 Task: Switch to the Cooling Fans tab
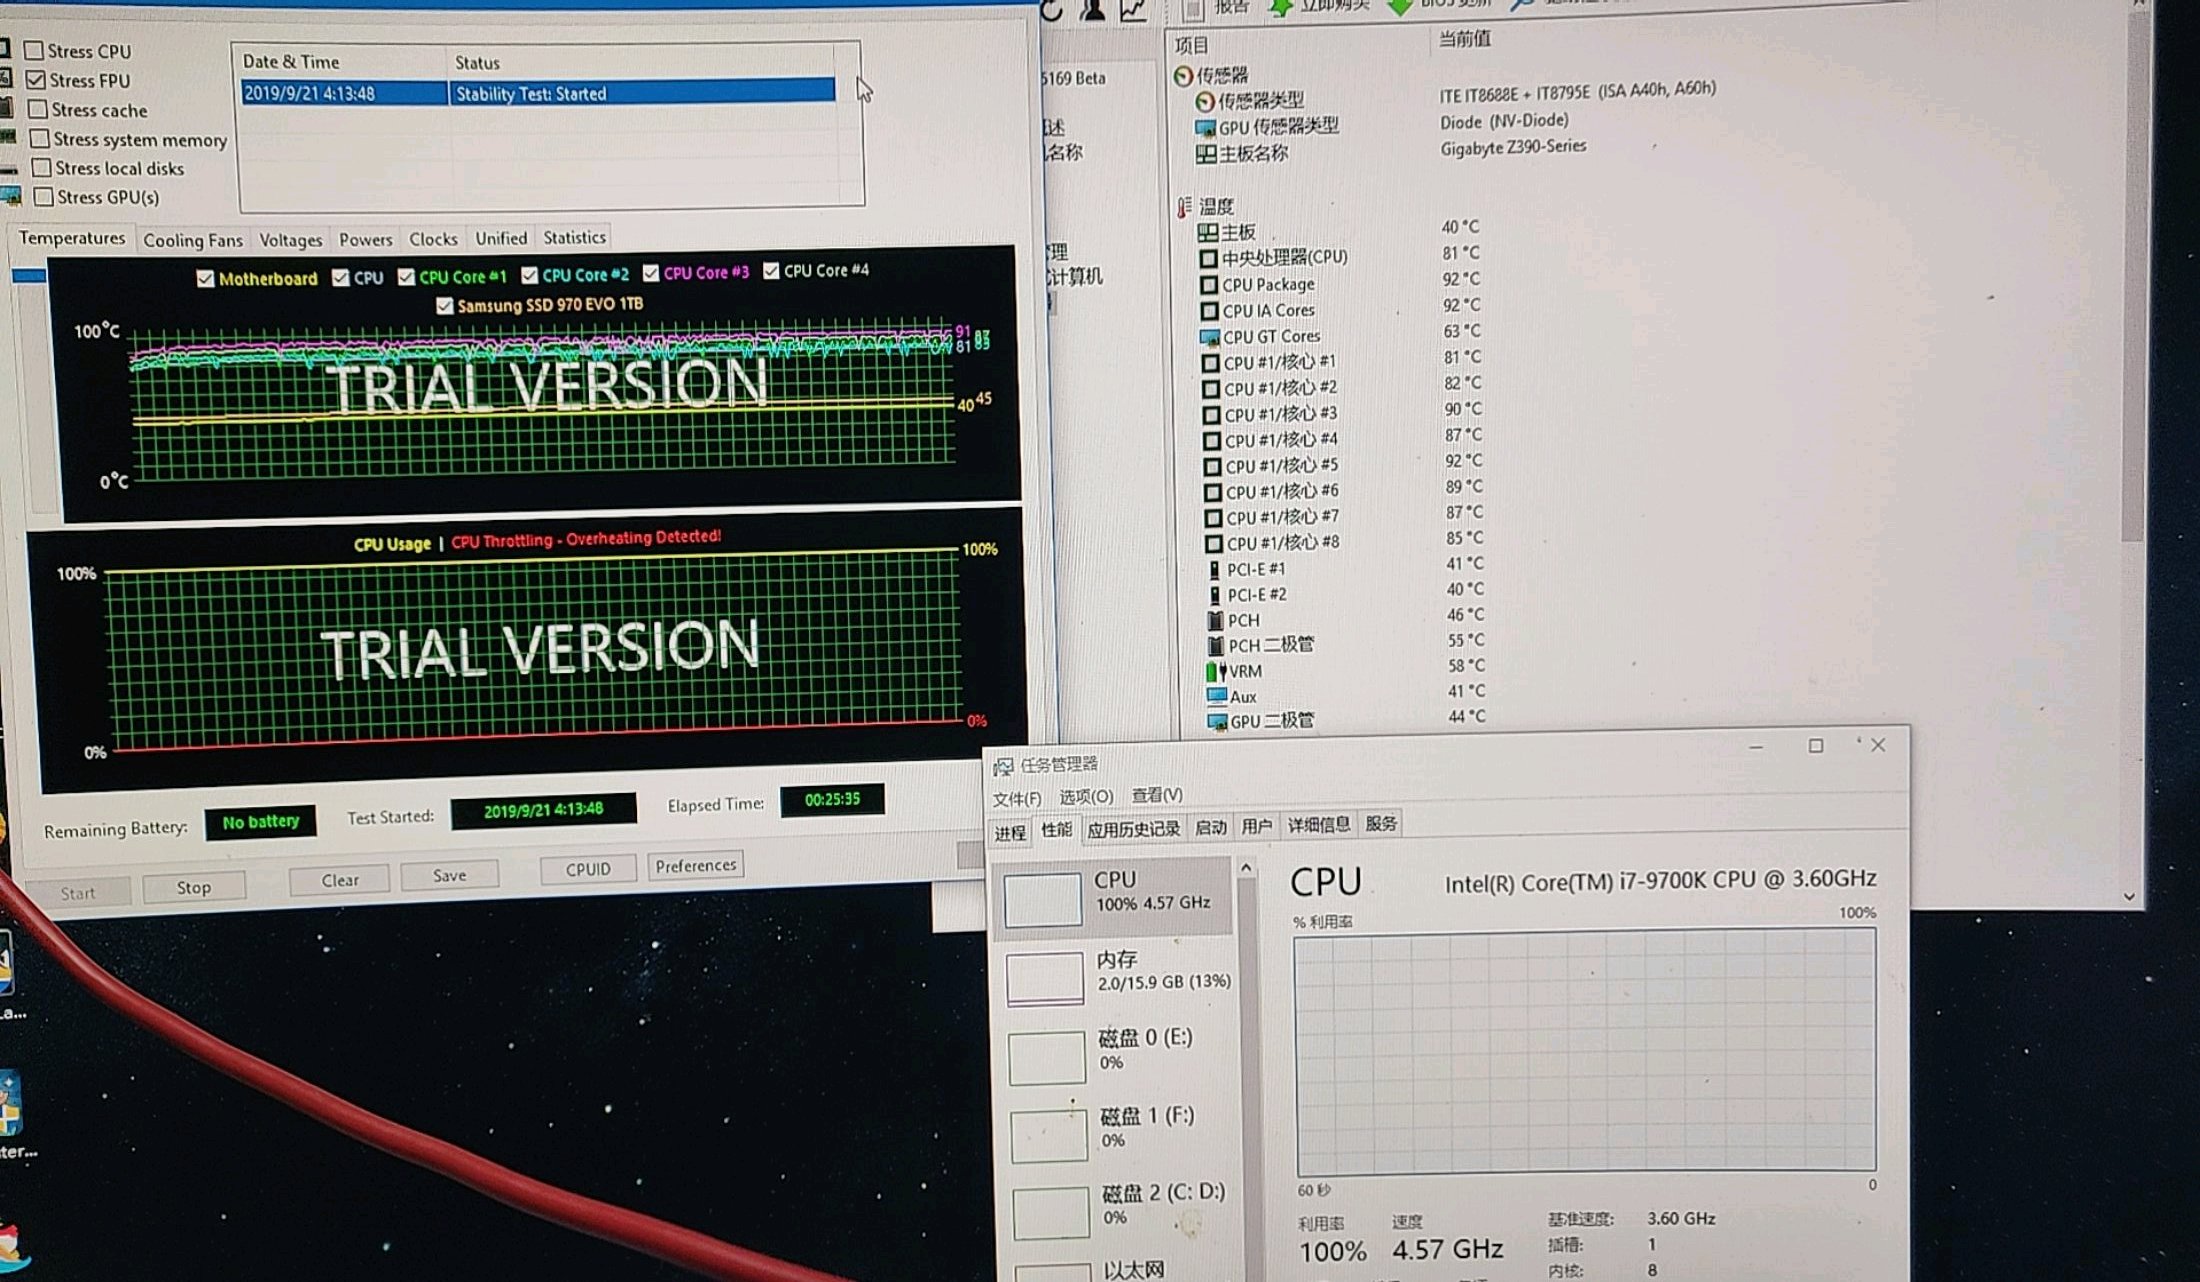tap(192, 240)
